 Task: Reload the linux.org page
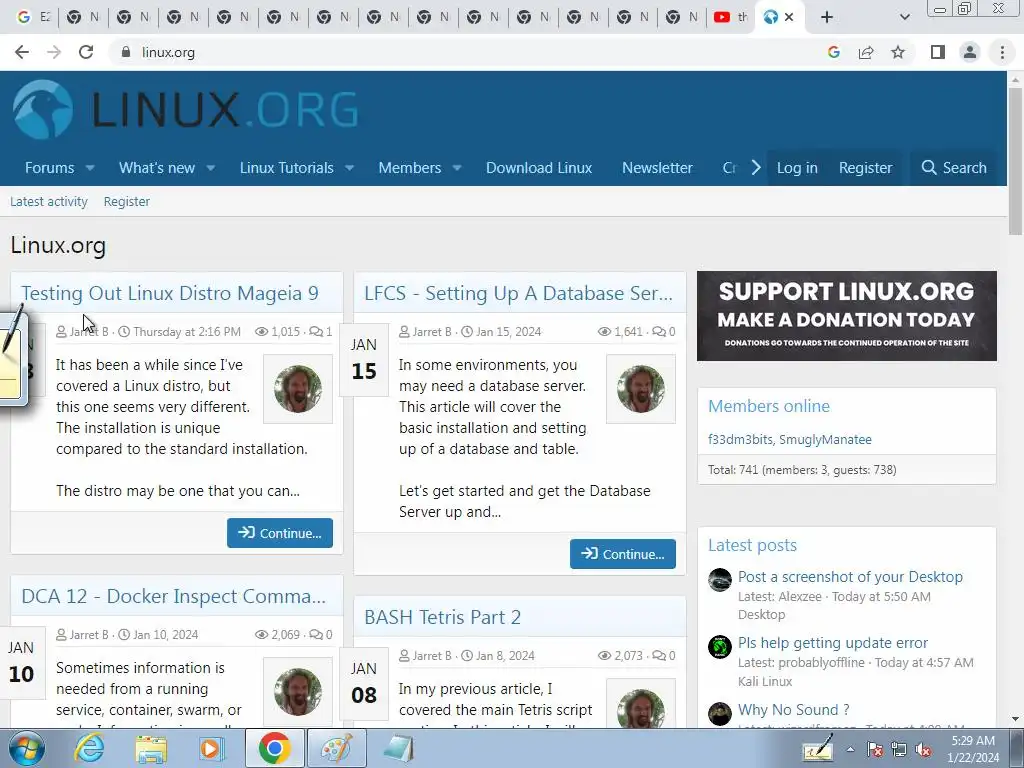(86, 52)
